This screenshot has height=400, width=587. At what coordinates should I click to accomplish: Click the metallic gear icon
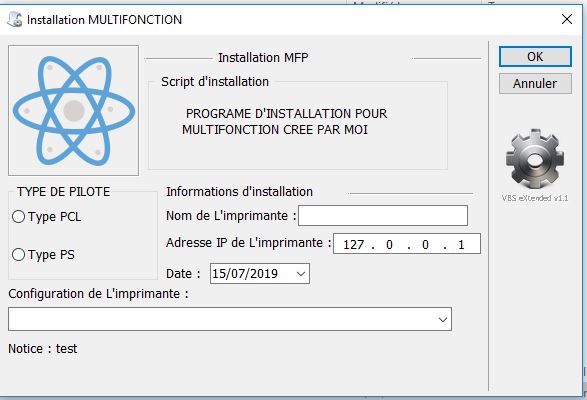pyautogui.click(x=535, y=159)
